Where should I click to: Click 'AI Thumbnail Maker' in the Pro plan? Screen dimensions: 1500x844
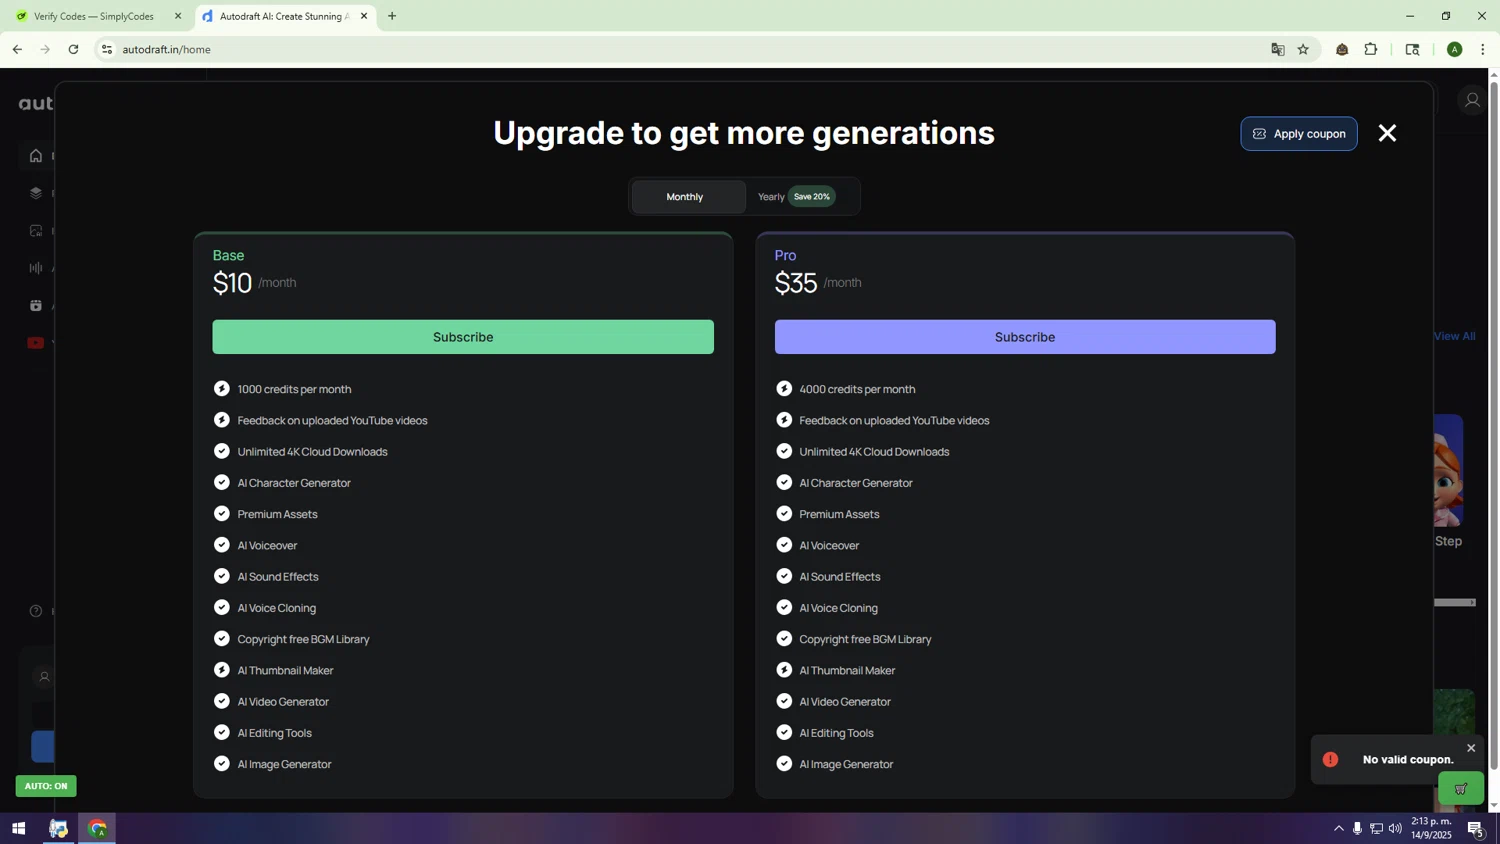coord(847,671)
